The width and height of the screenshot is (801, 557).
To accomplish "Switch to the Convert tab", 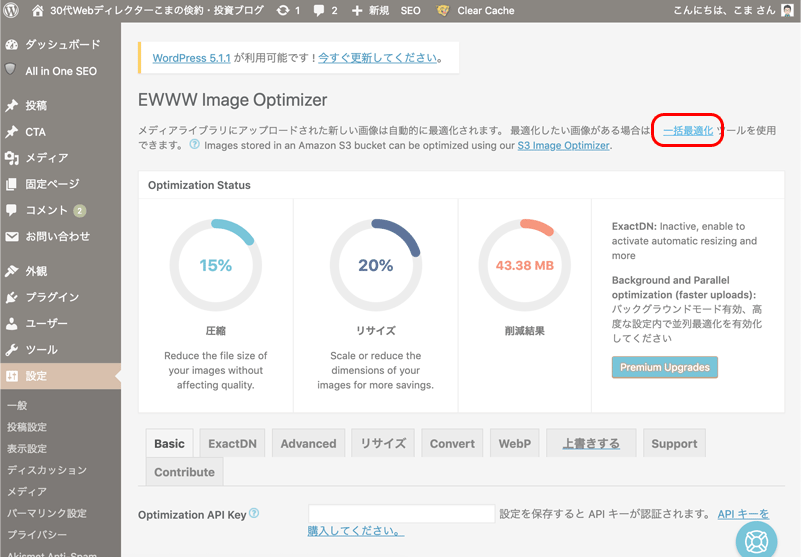I will point(452,443).
